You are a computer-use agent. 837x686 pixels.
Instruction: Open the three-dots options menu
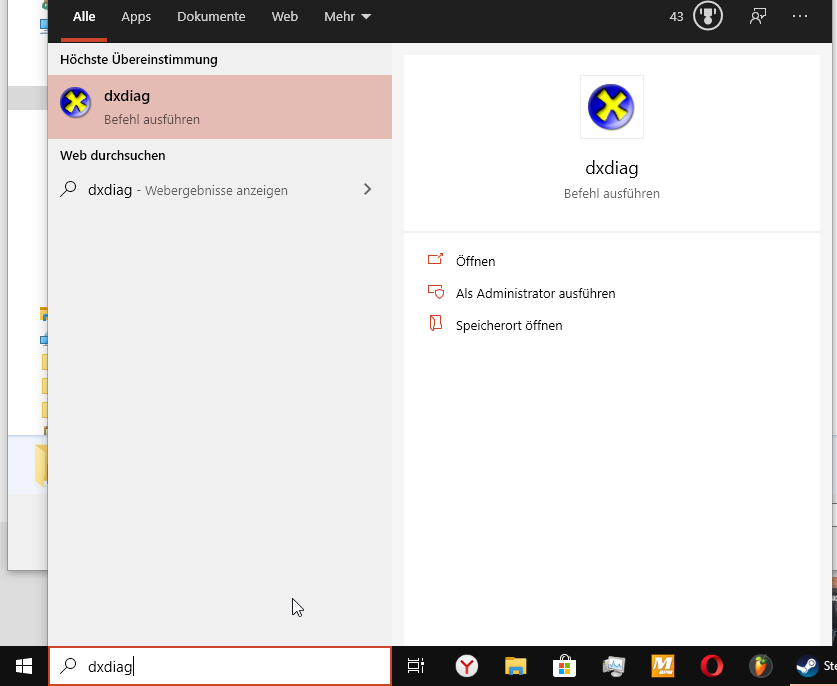pyautogui.click(x=800, y=16)
